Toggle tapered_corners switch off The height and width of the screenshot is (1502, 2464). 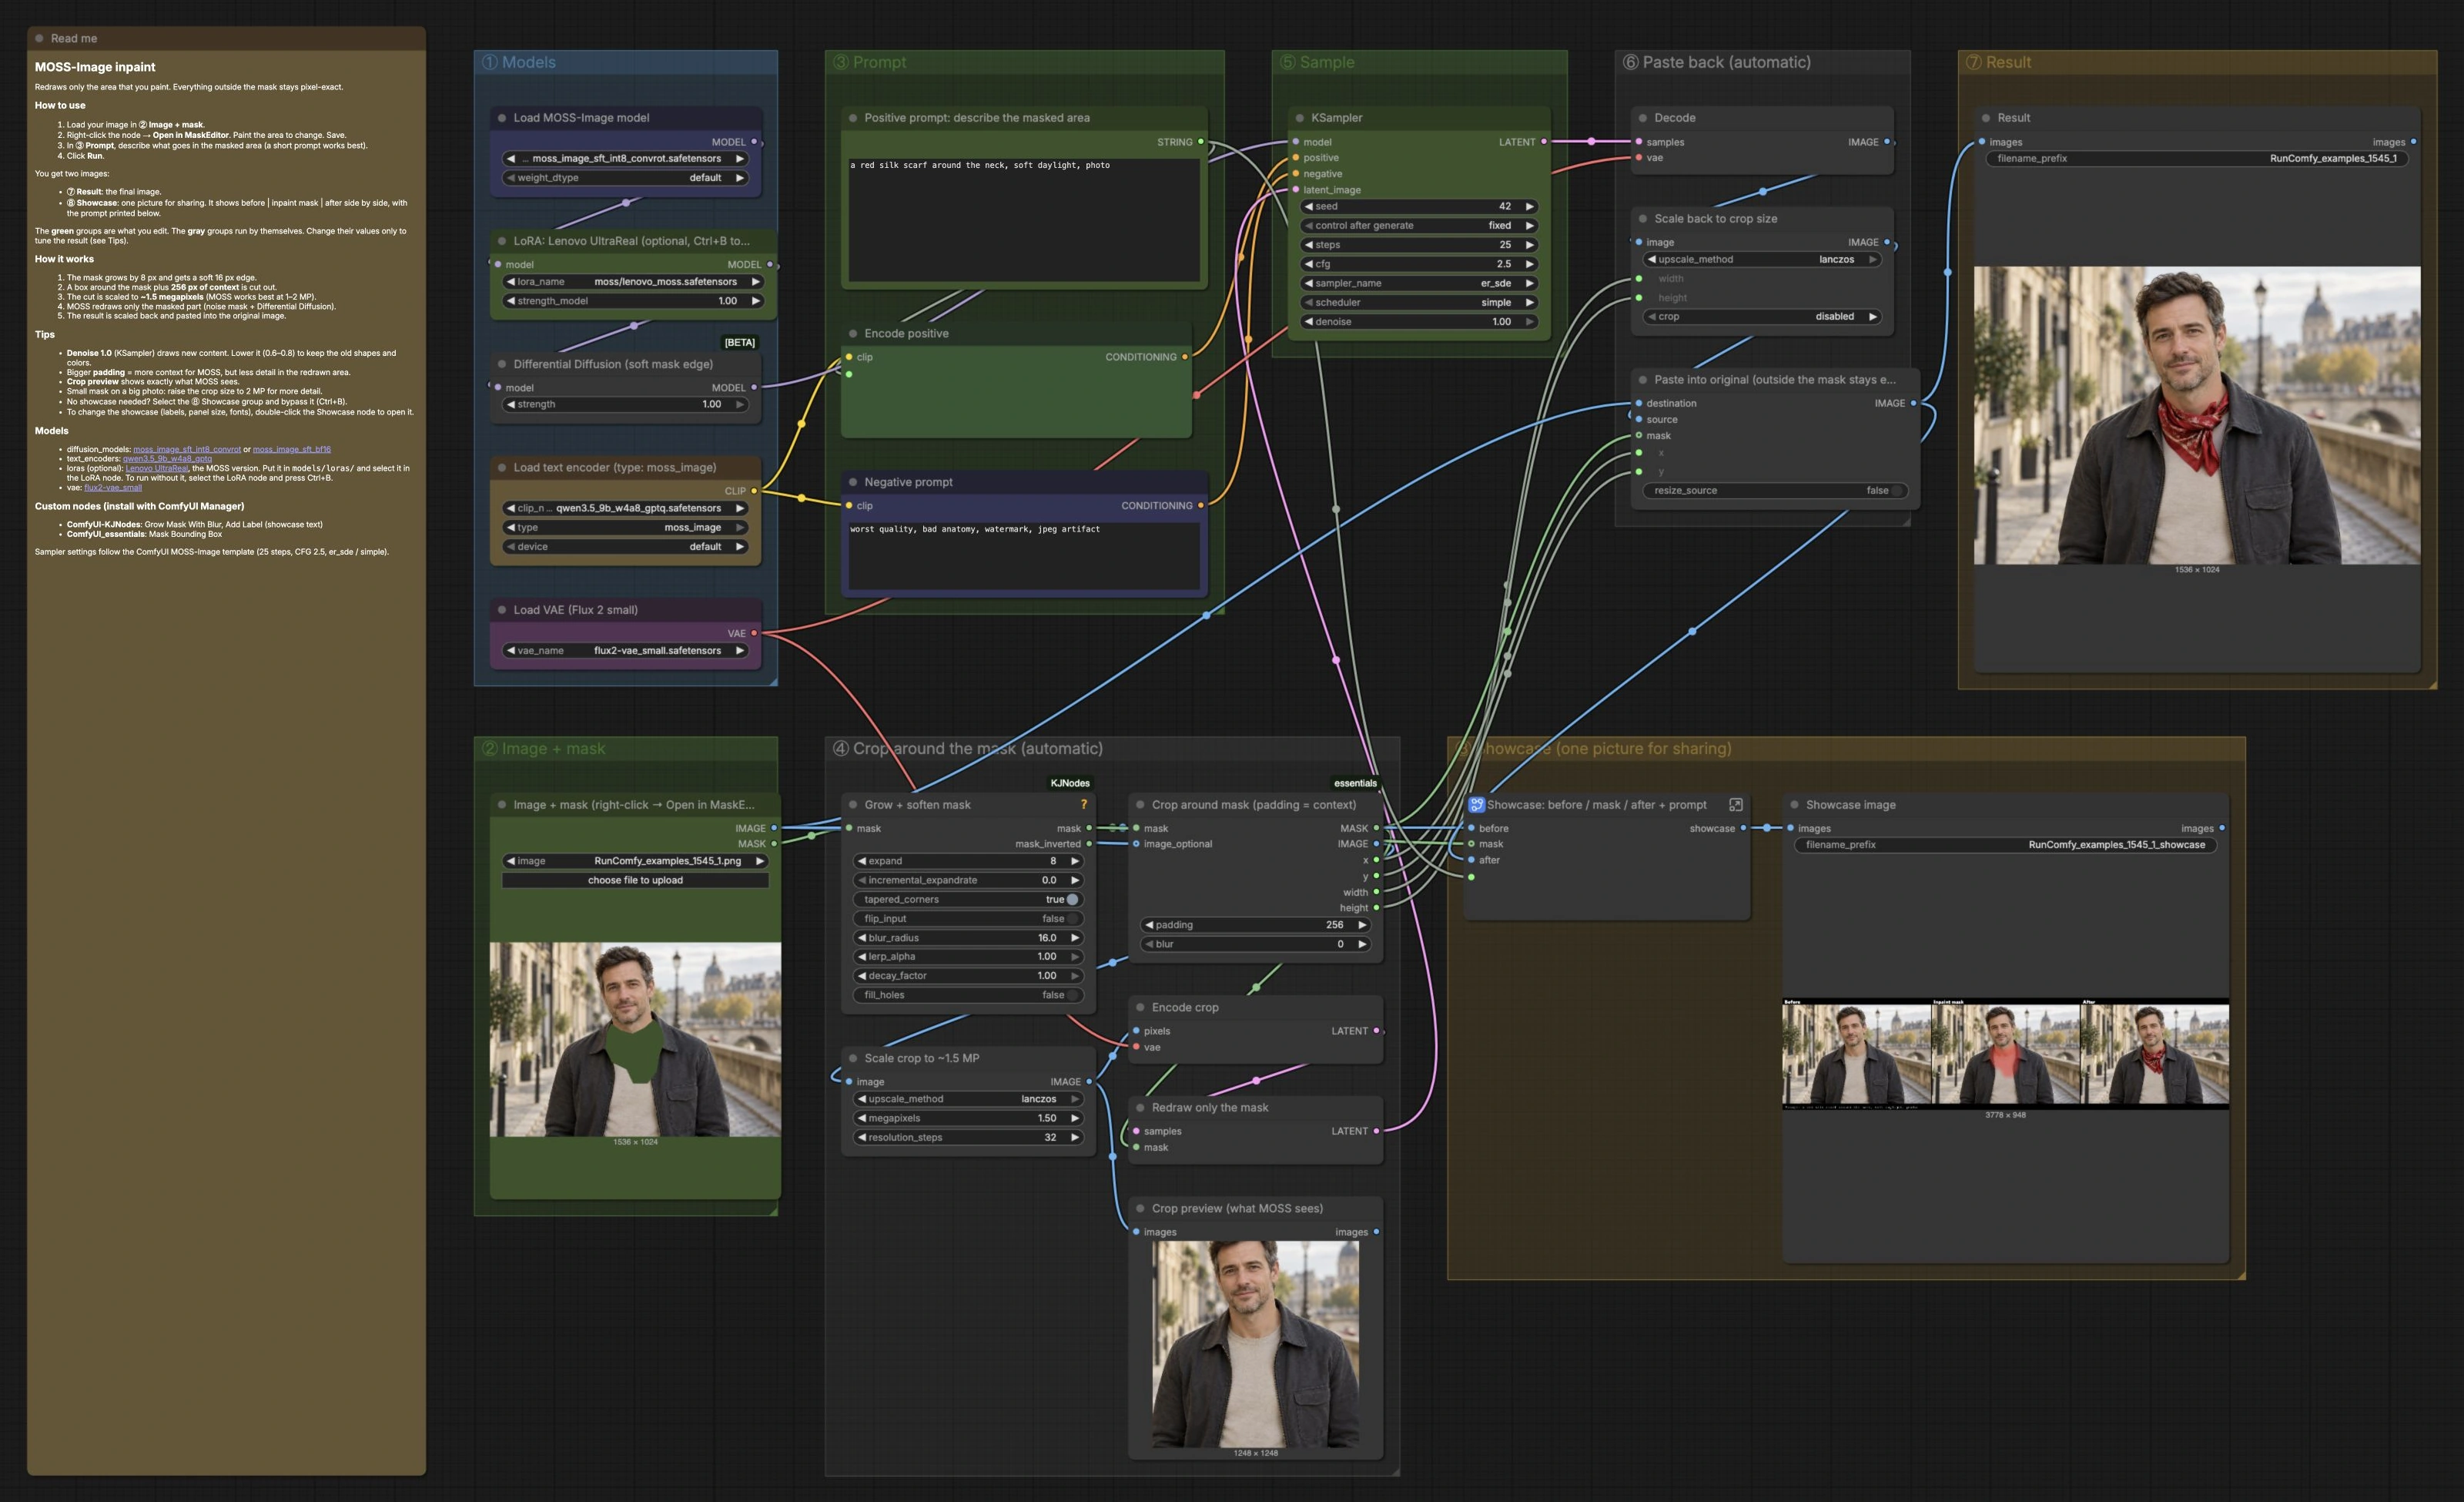[1072, 899]
